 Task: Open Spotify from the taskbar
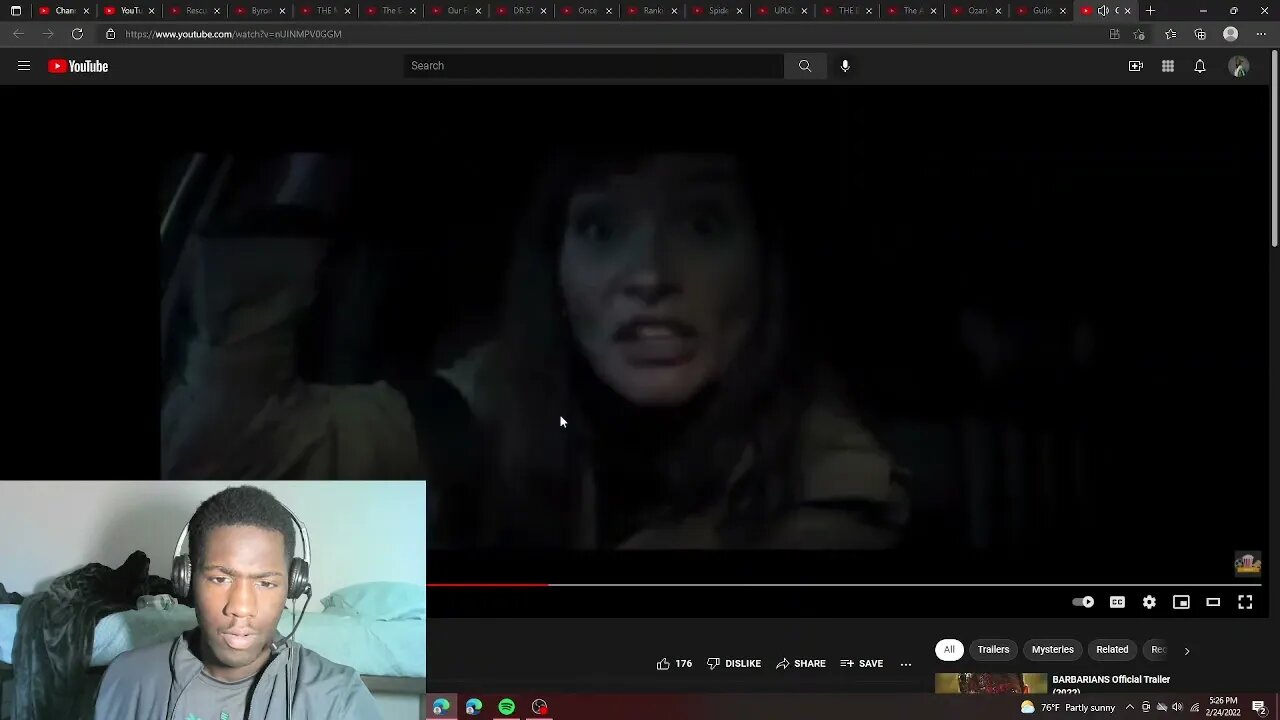pos(507,707)
